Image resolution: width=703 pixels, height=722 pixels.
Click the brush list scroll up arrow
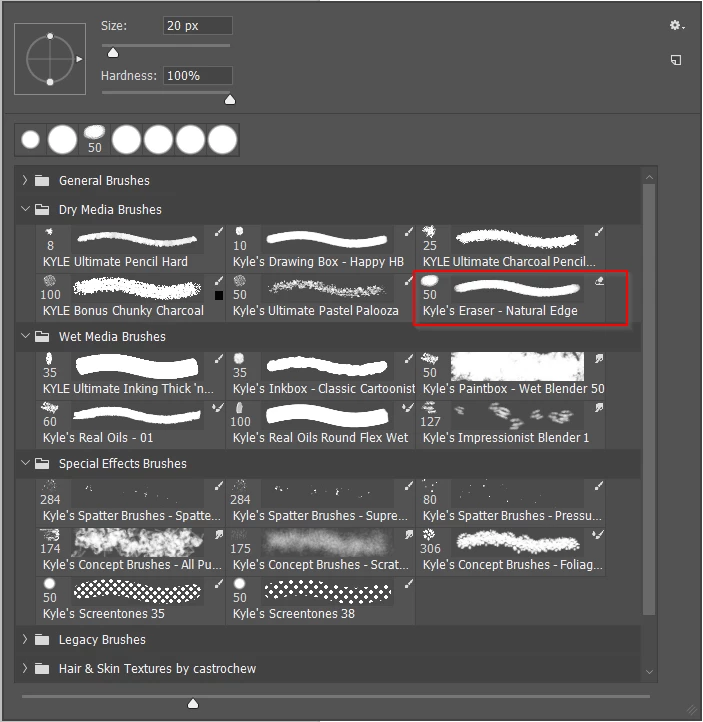pyautogui.click(x=649, y=177)
